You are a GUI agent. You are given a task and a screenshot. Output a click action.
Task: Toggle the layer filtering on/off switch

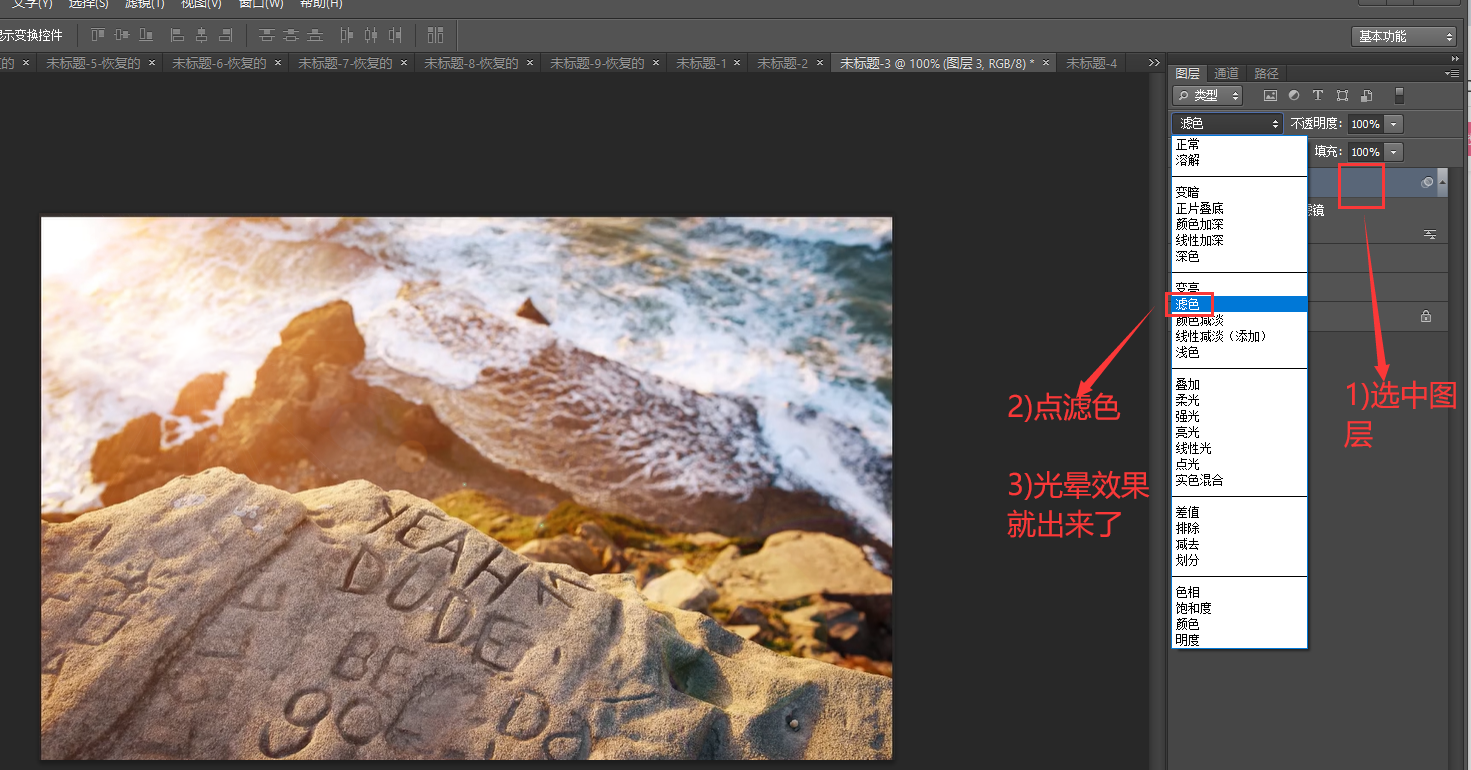point(1399,96)
